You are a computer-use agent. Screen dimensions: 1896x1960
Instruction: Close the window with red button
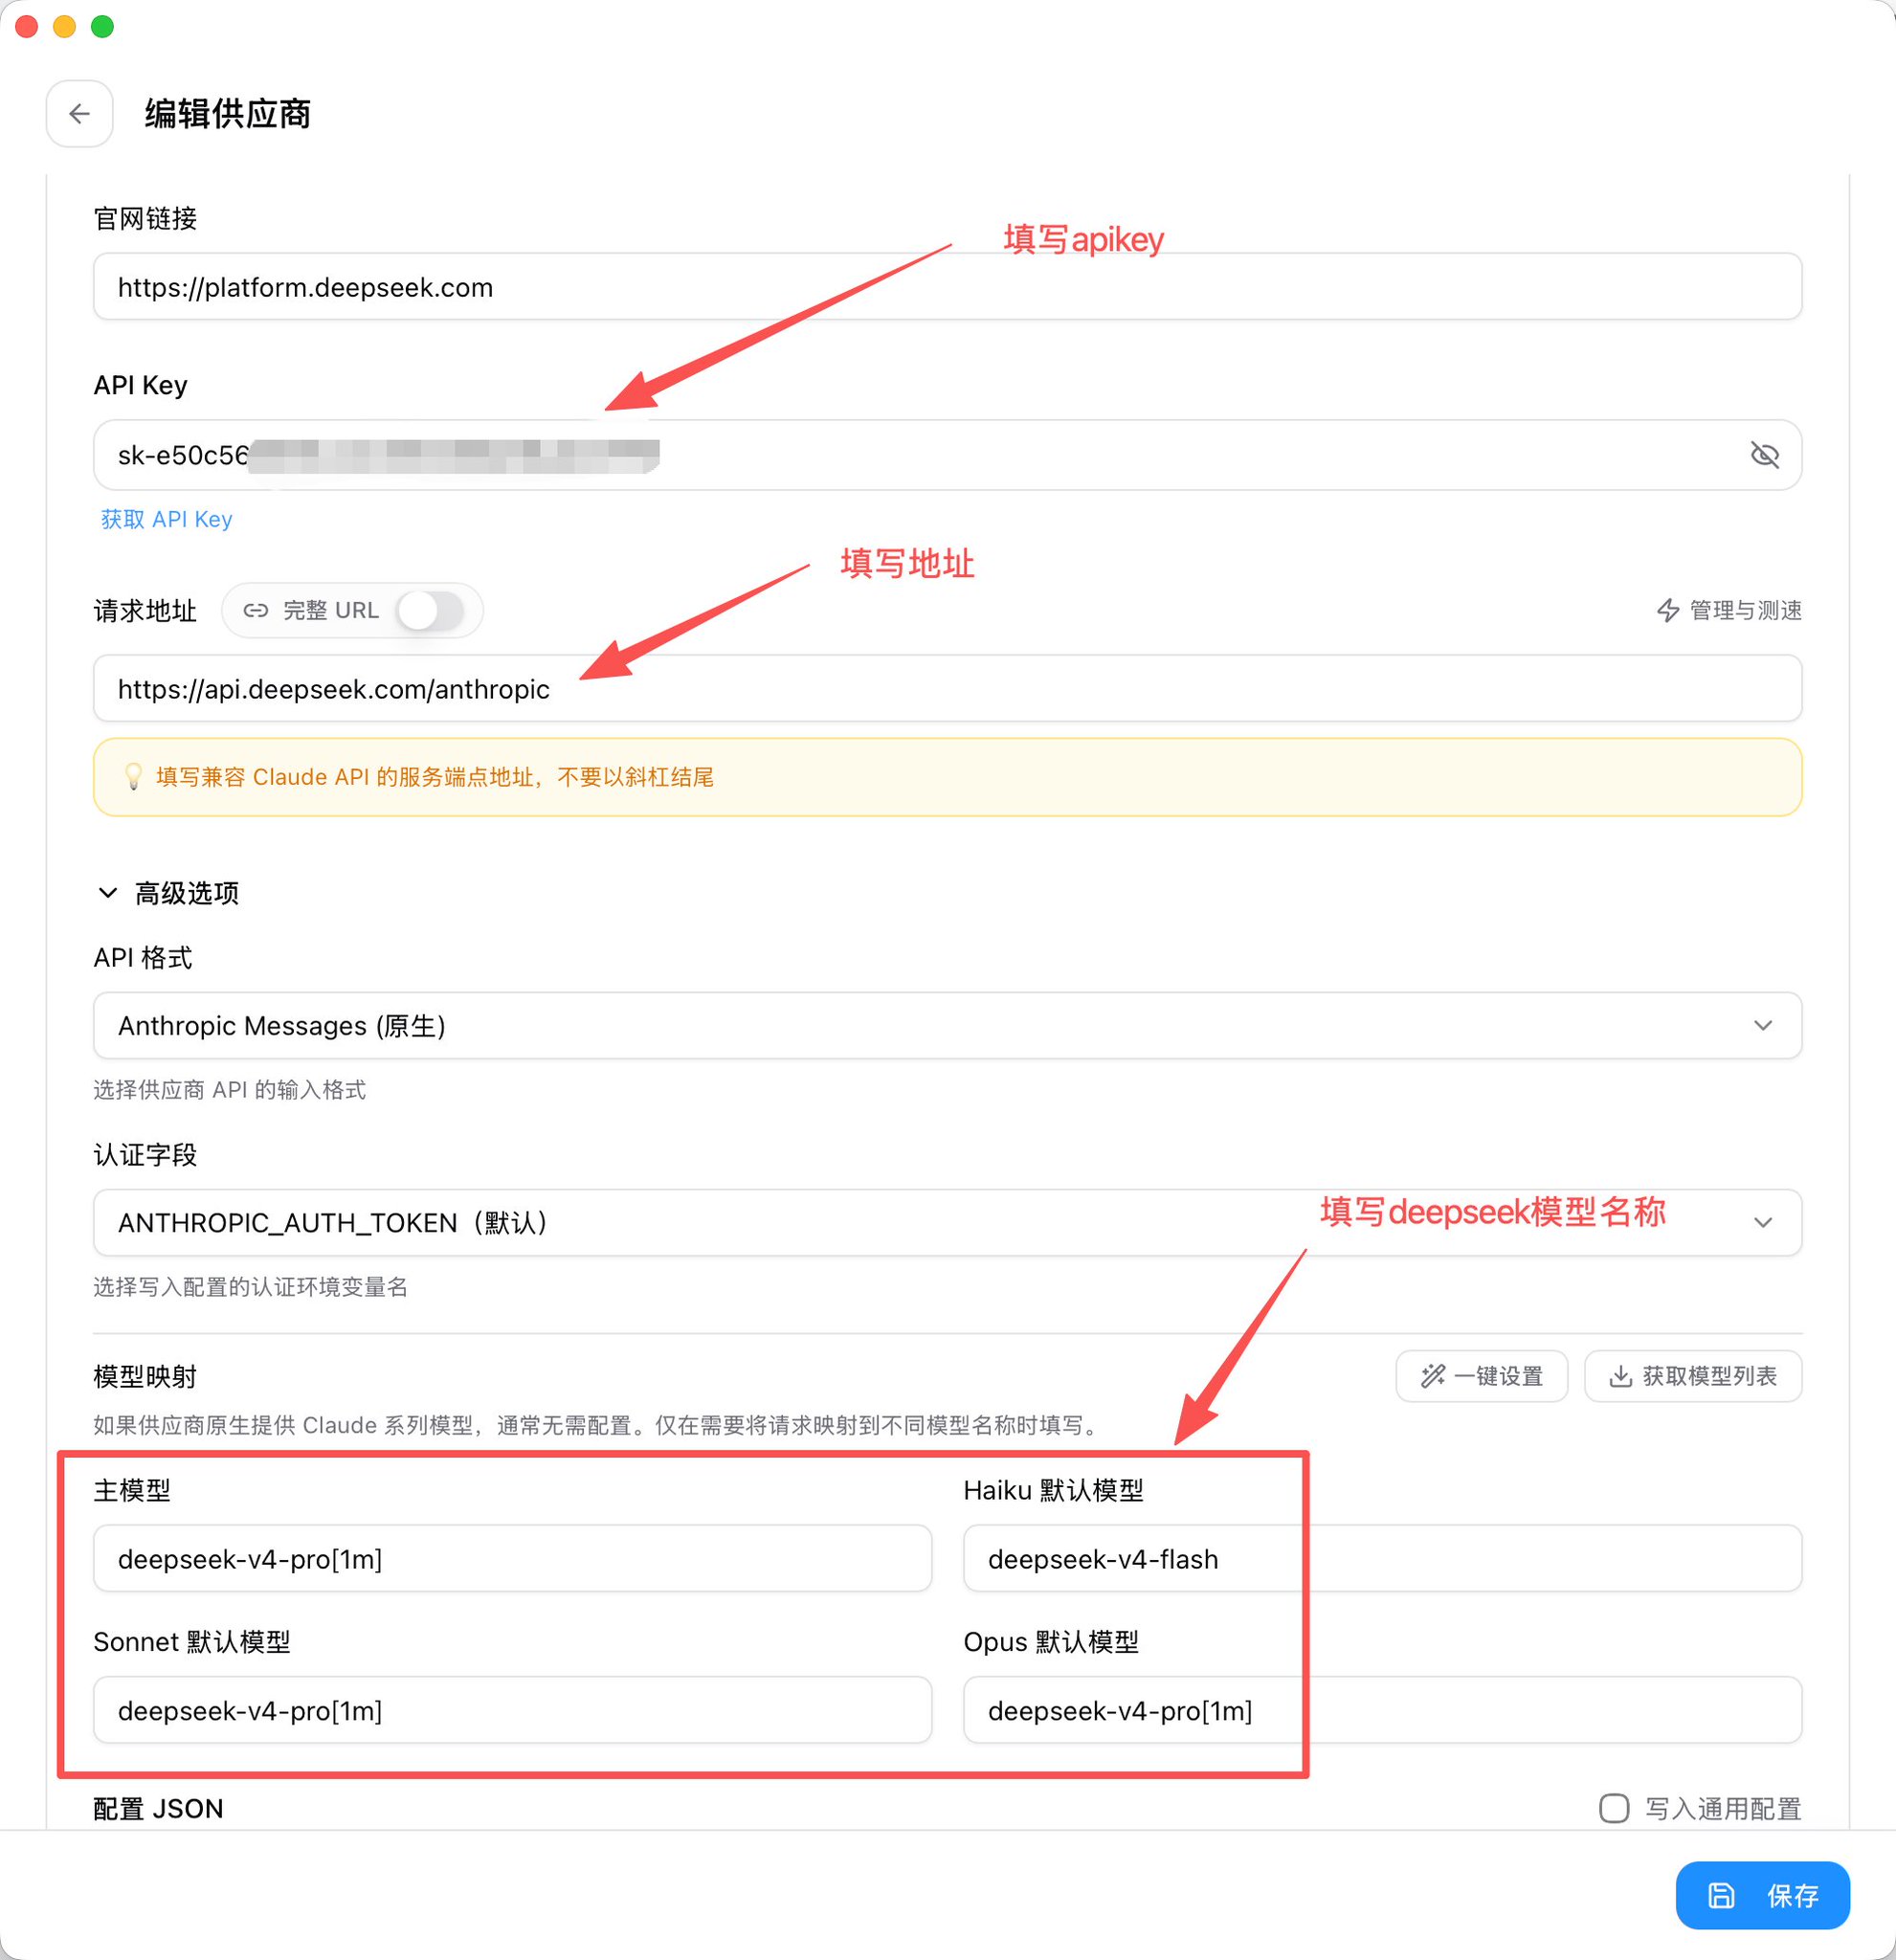tap(27, 26)
